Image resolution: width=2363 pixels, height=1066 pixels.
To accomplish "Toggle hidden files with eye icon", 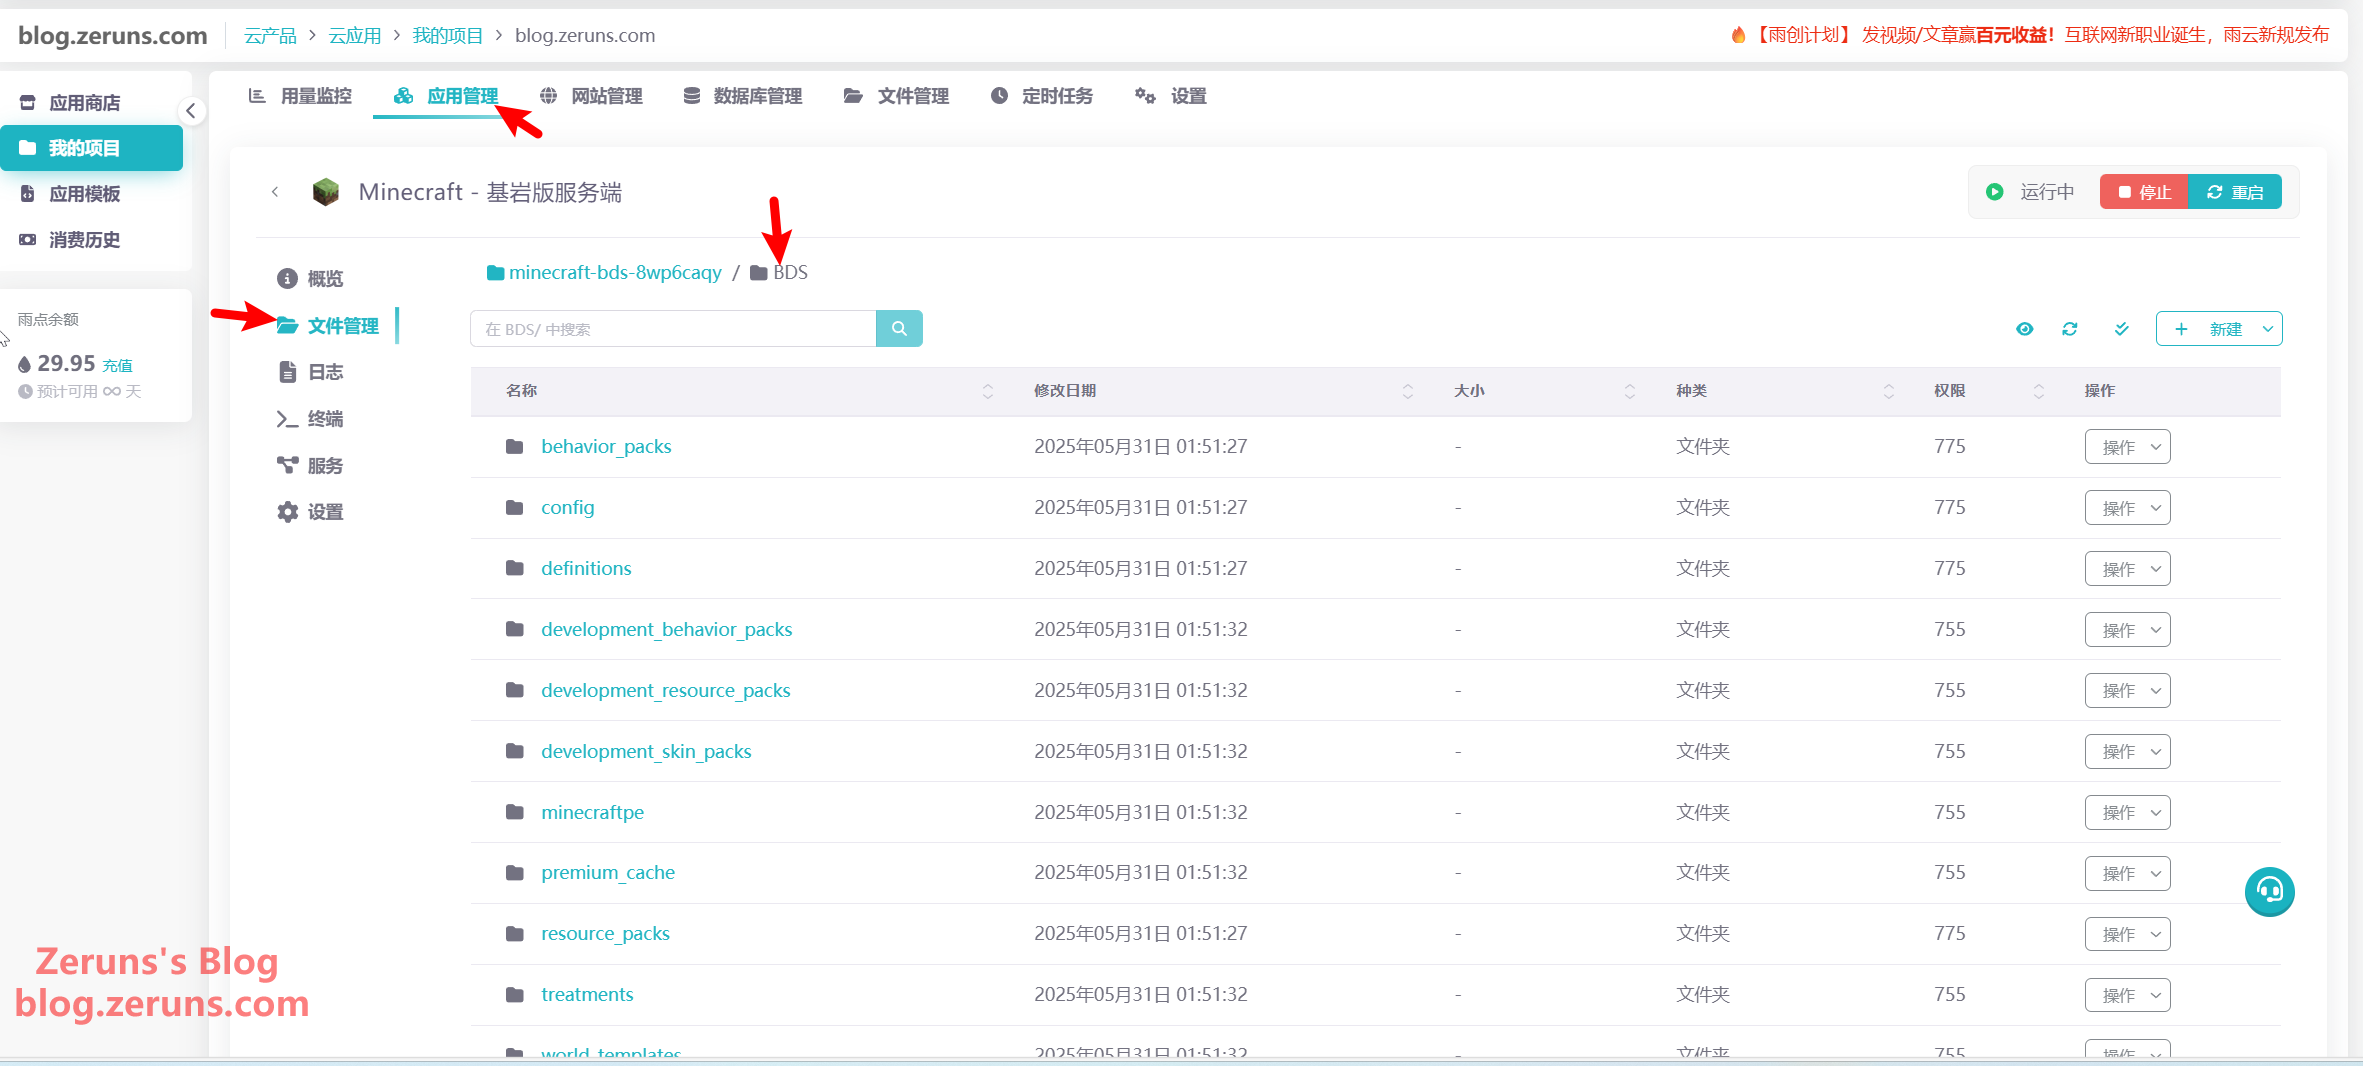I will click(x=2024, y=329).
